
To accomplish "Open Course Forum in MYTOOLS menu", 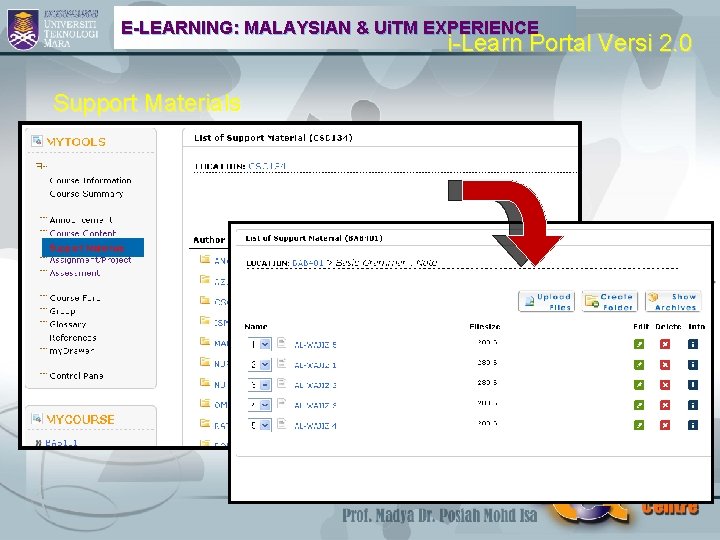I will click(75, 298).
